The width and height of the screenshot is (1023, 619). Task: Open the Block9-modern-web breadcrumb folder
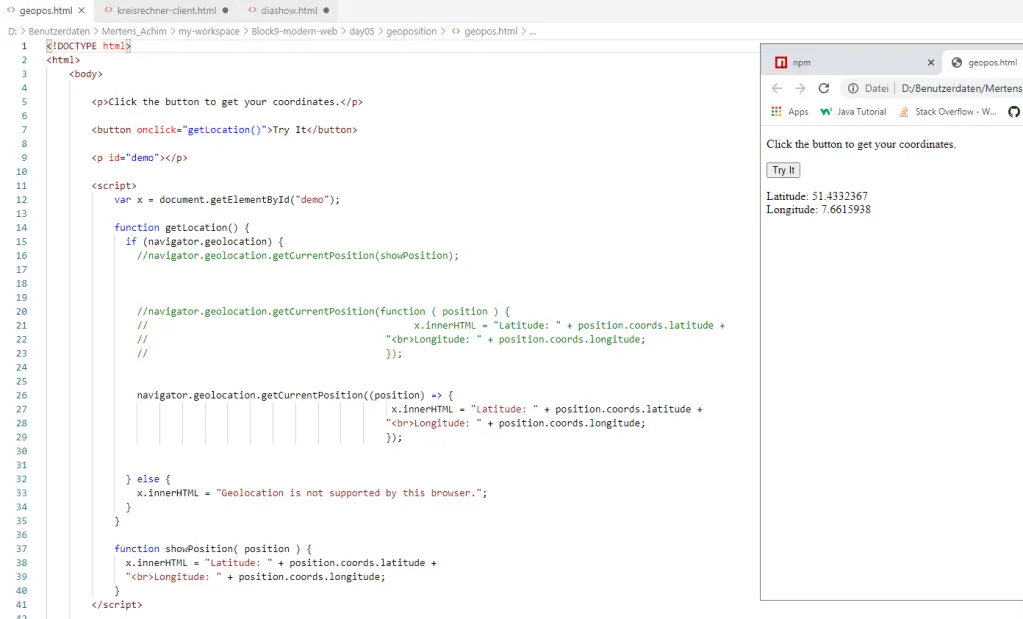[294, 31]
